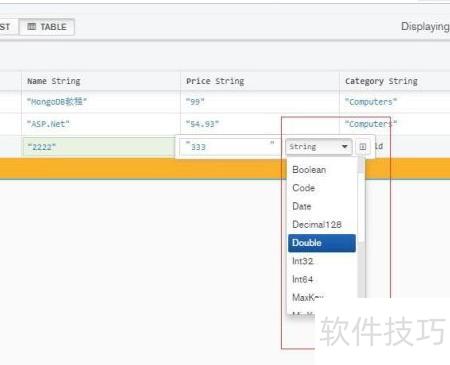The height and width of the screenshot is (365, 450).
Task: Switch to the TABLE view
Action: (47, 27)
